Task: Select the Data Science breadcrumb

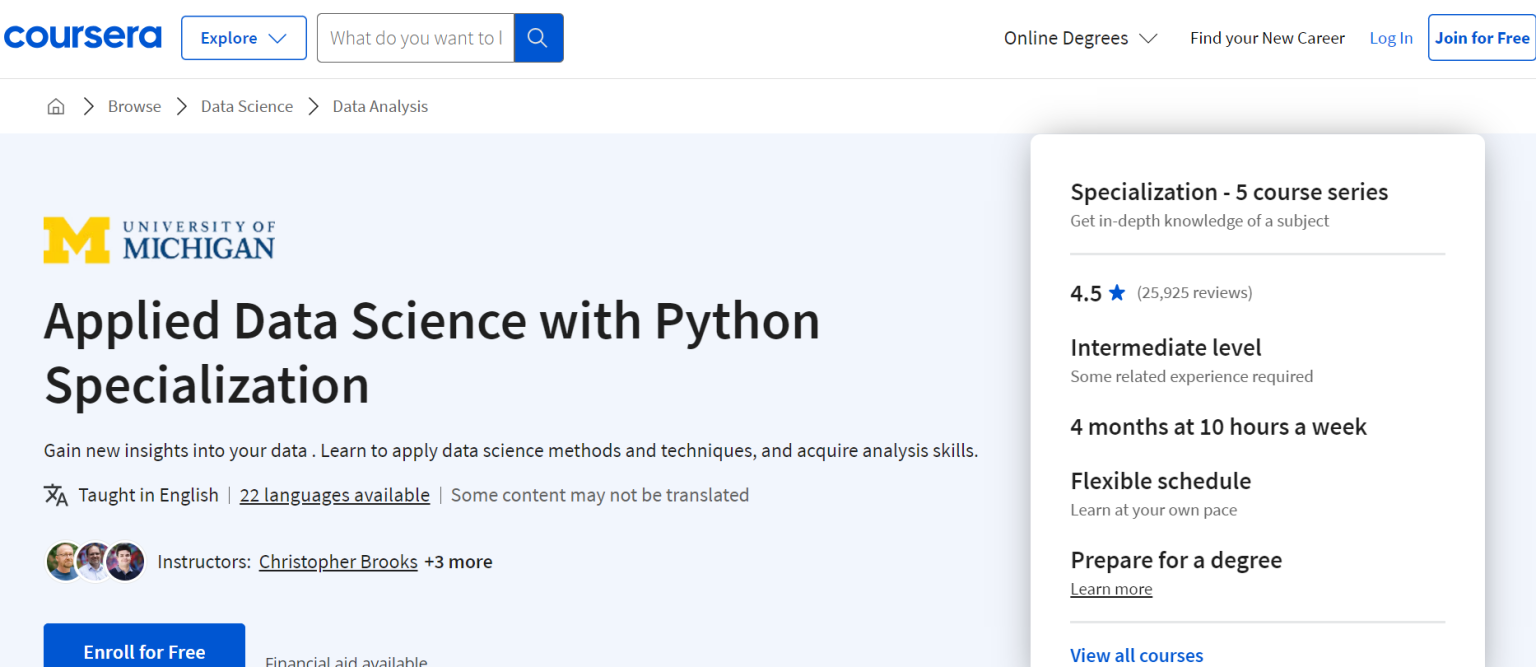Action: (246, 106)
